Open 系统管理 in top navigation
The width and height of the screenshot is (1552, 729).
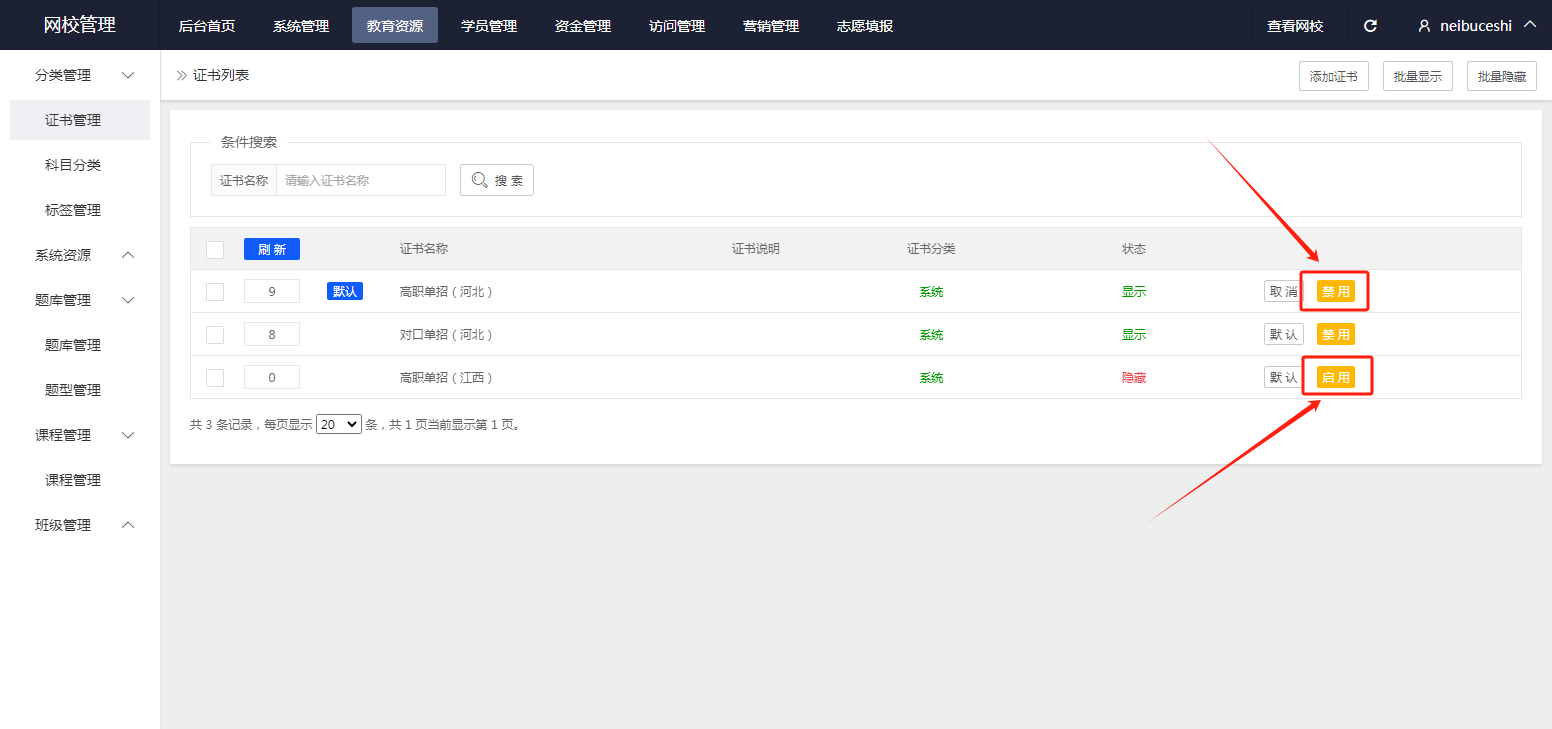point(301,26)
